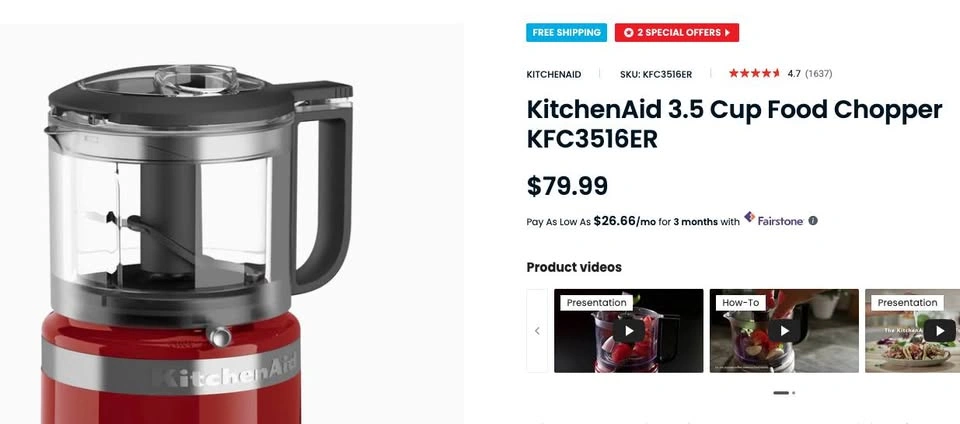Click the red food chopper product image
Image resolution: width=960 pixels, height=424 pixels.
pyautogui.click(x=198, y=244)
